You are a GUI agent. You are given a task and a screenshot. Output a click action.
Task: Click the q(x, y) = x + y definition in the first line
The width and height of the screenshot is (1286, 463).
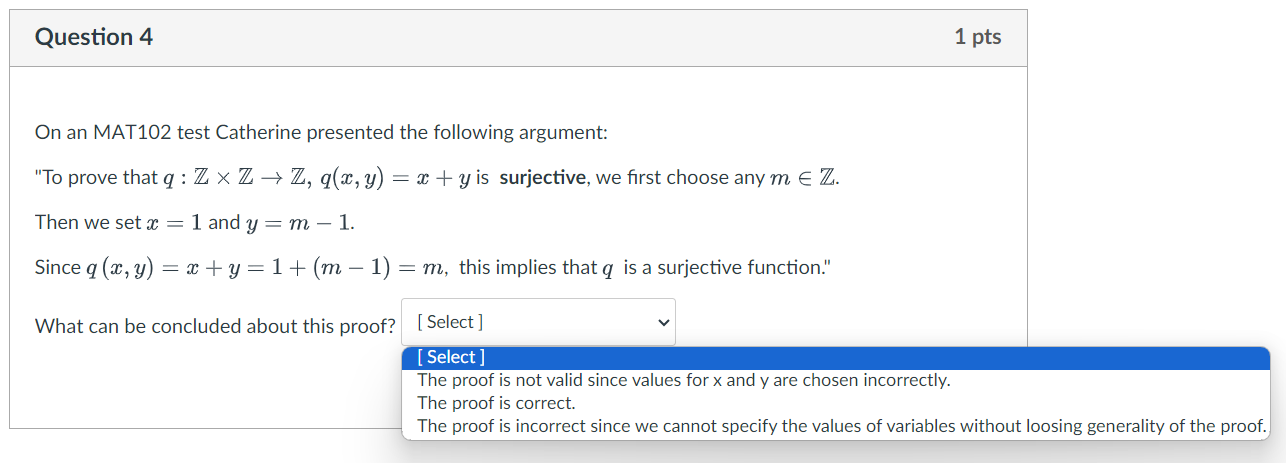coord(391,178)
